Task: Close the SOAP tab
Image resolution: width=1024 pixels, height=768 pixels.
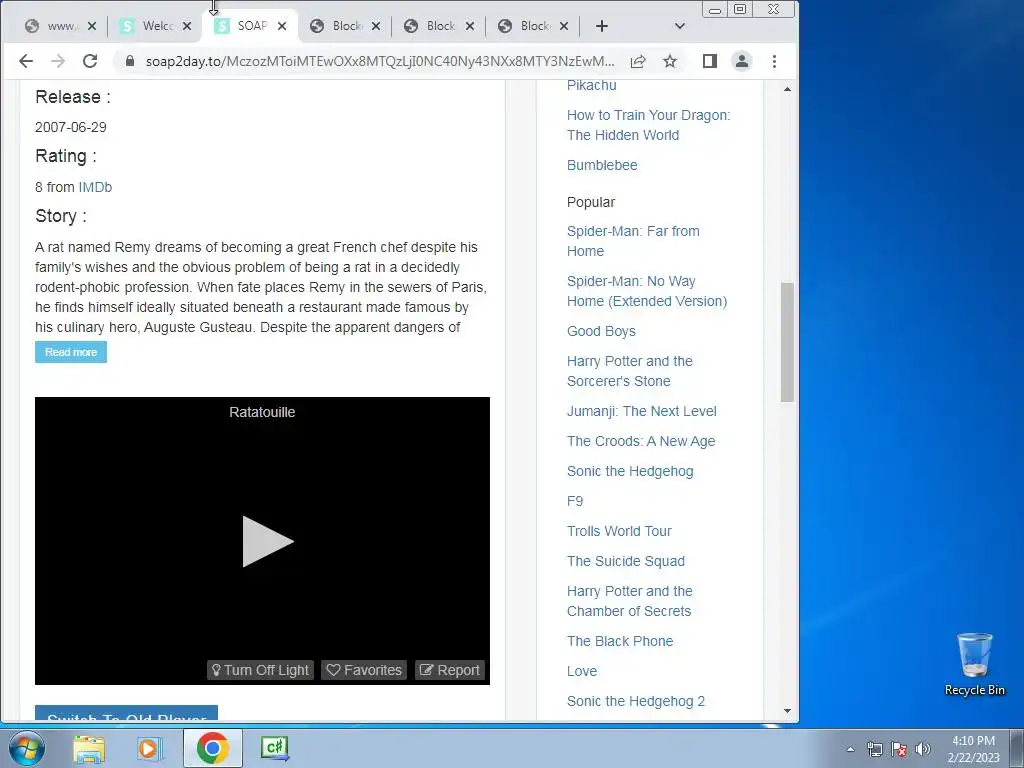Action: point(281,26)
